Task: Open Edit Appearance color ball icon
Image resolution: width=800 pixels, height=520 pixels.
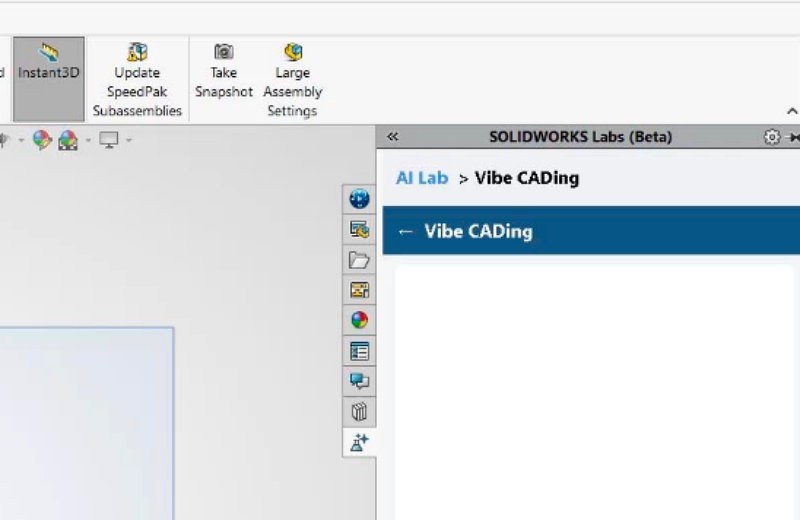Action: (41, 139)
